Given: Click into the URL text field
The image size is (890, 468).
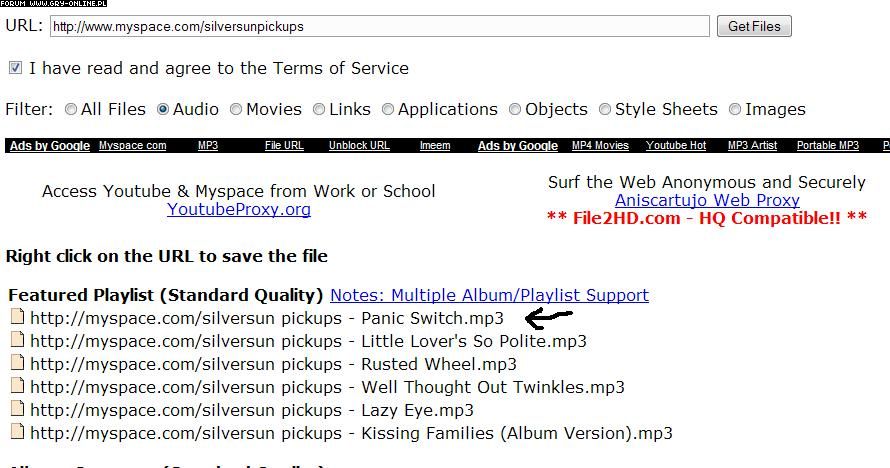Looking at the screenshot, I should [380, 27].
